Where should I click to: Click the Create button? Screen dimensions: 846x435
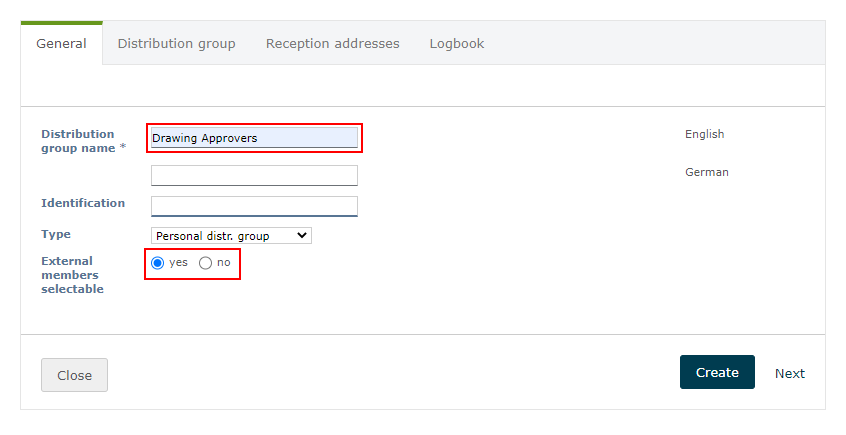tap(717, 372)
